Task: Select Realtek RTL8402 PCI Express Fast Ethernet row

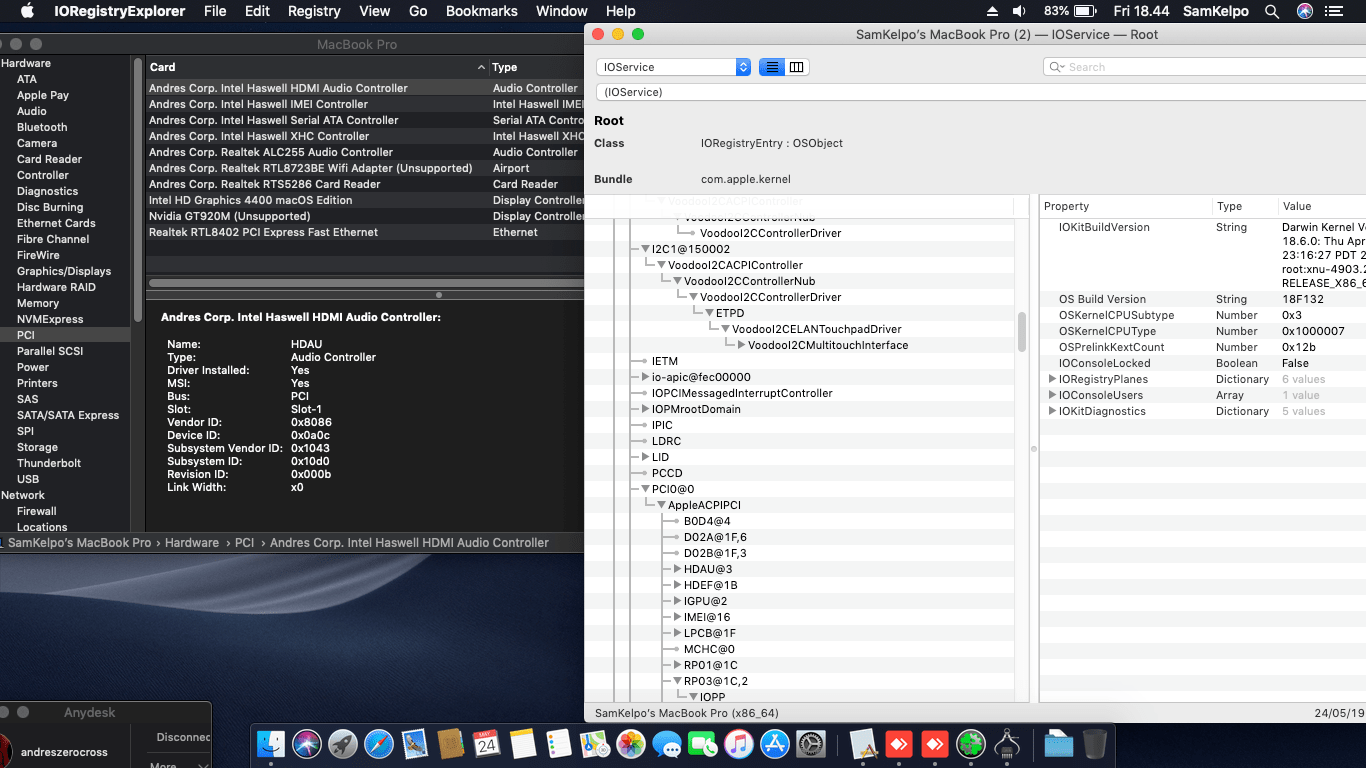Action: [365, 232]
